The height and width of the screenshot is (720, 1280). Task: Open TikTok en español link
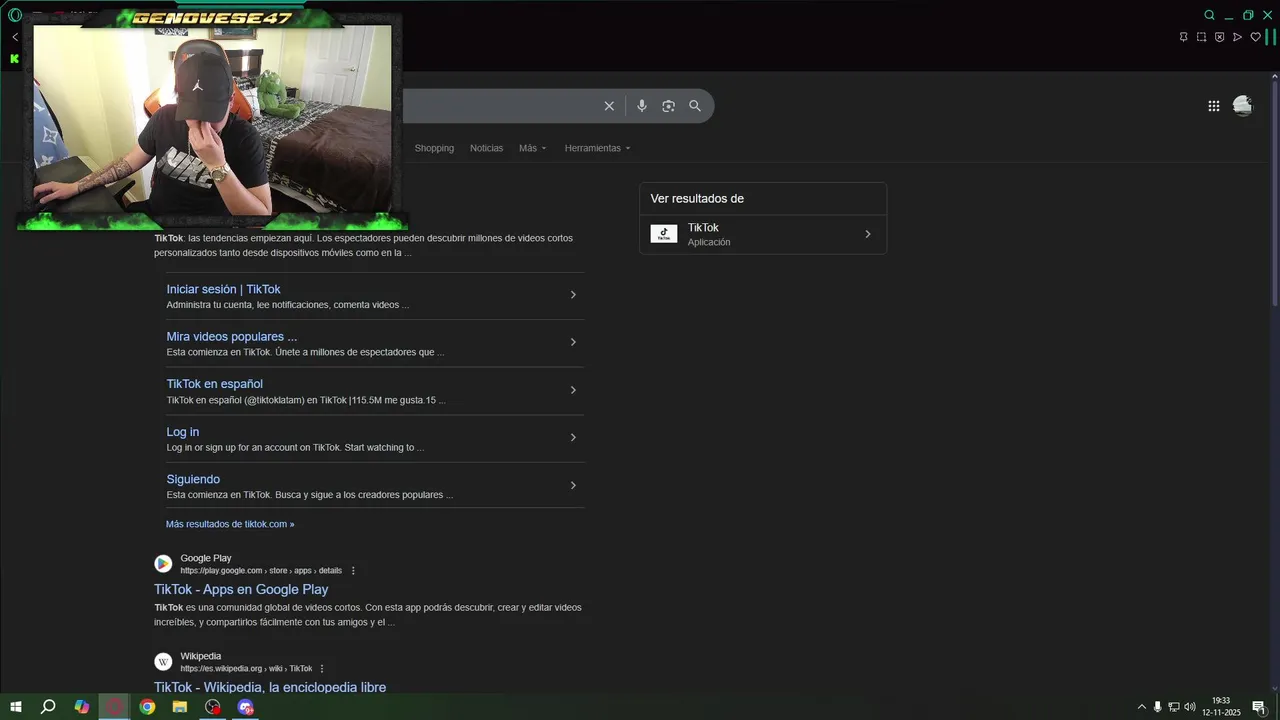click(215, 384)
